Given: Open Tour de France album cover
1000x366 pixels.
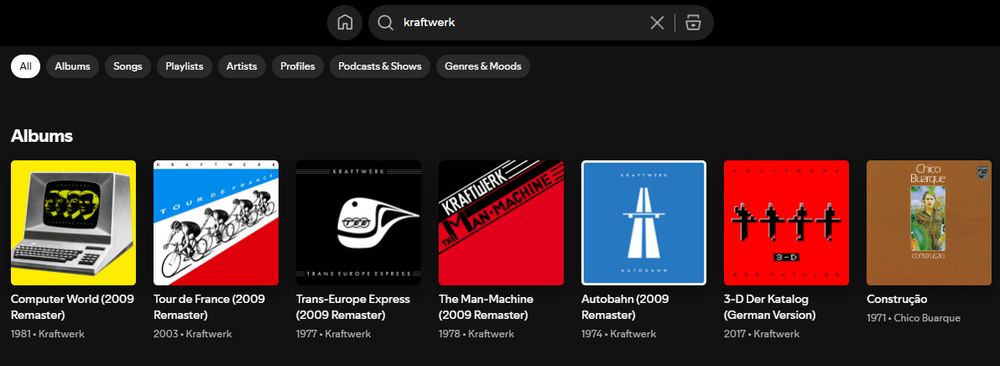Looking at the screenshot, I should click(x=216, y=223).
